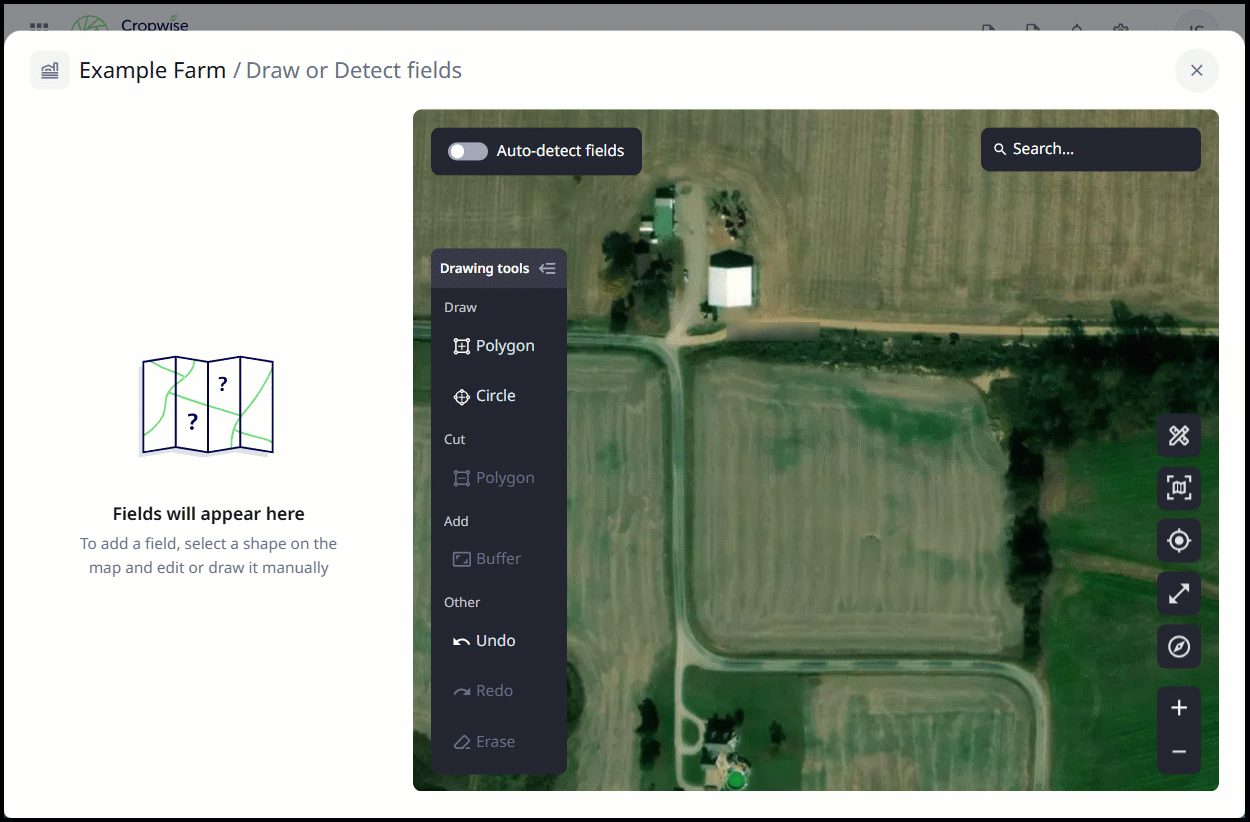The width and height of the screenshot is (1250, 822).
Task: Expand map to fullscreen
Action: coord(1179,593)
